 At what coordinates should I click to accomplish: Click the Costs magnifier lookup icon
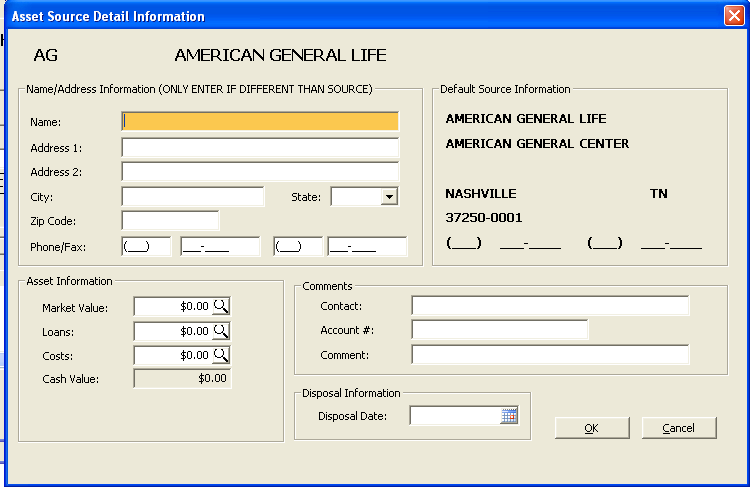[x=221, y=355]
